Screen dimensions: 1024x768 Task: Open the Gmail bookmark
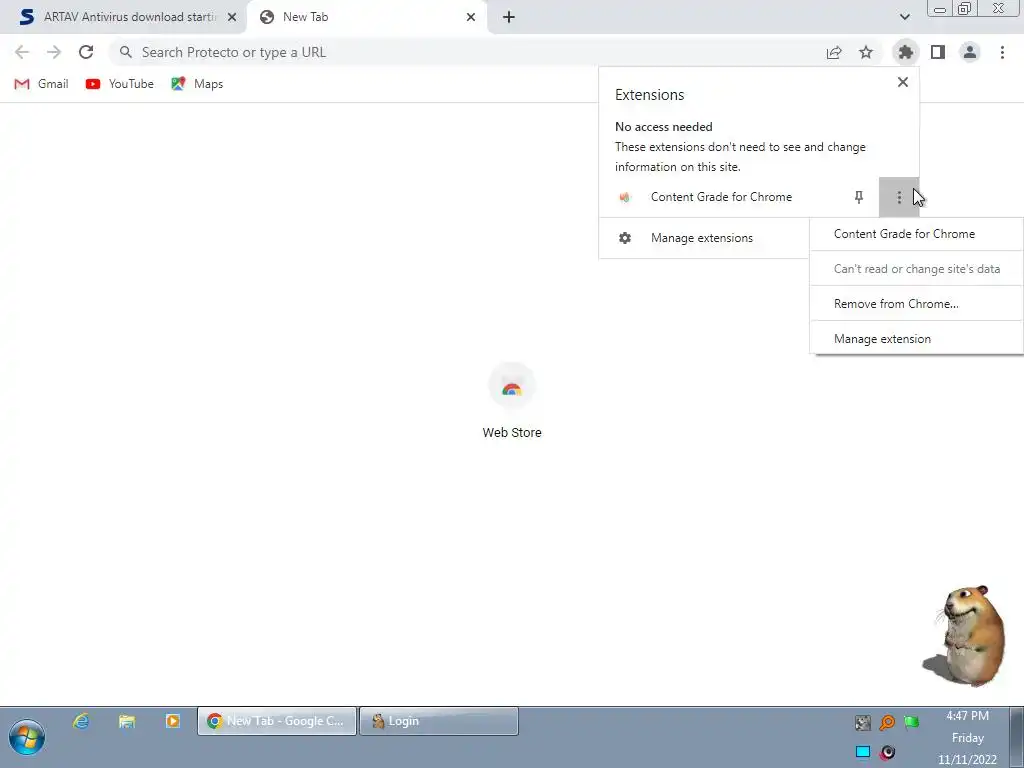42,84
